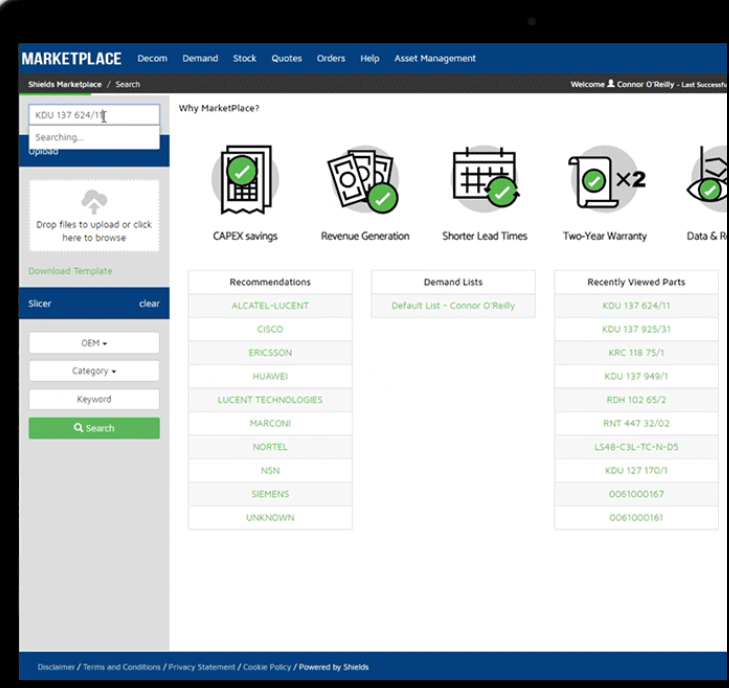Viewport: 729px width, 688px height.
Task: Click the MARKETPLACE logo
Action: pyautogui.click(x=71, y=59)
